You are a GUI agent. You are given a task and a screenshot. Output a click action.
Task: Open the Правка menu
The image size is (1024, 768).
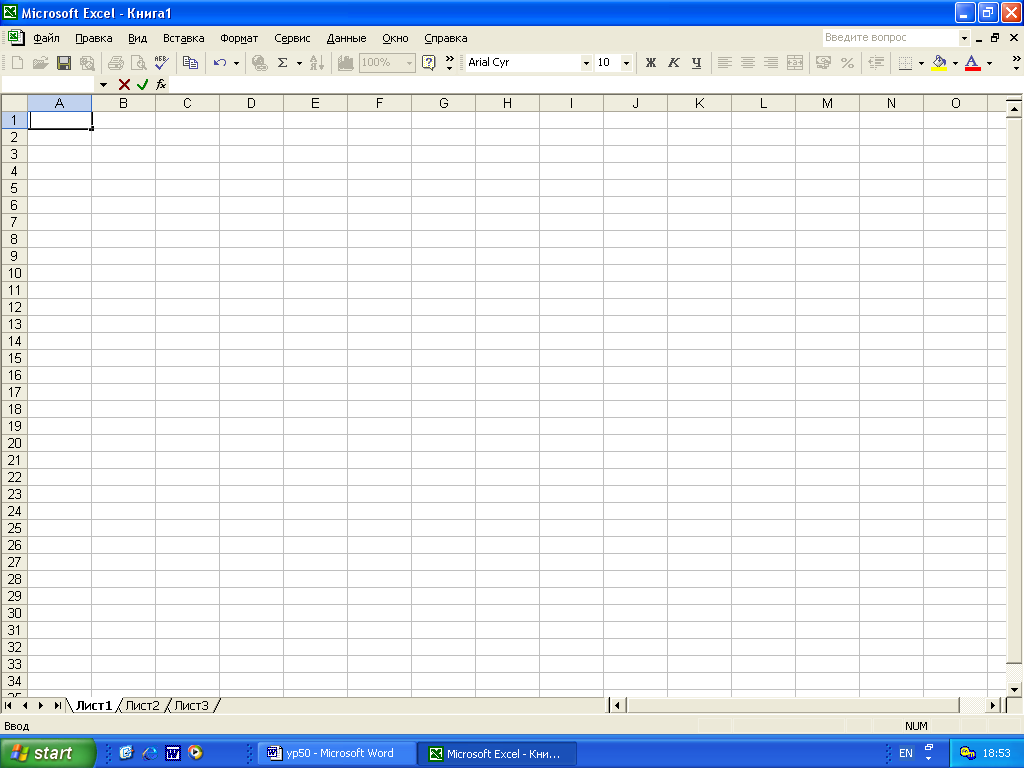[93, 38]
